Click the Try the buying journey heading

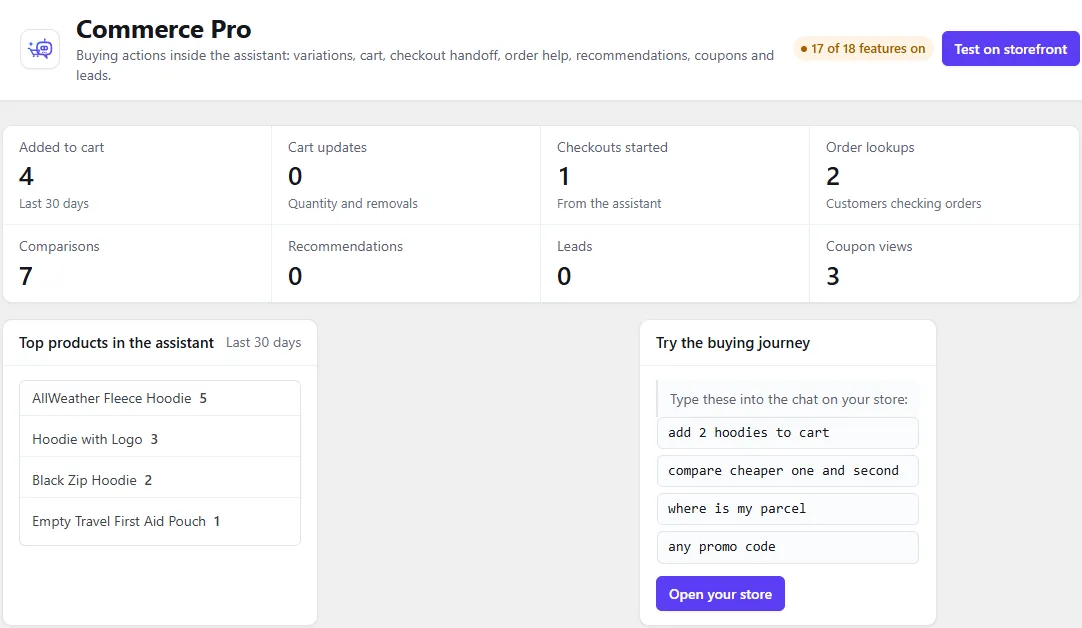pyautogui.click(x=733, y=343)
